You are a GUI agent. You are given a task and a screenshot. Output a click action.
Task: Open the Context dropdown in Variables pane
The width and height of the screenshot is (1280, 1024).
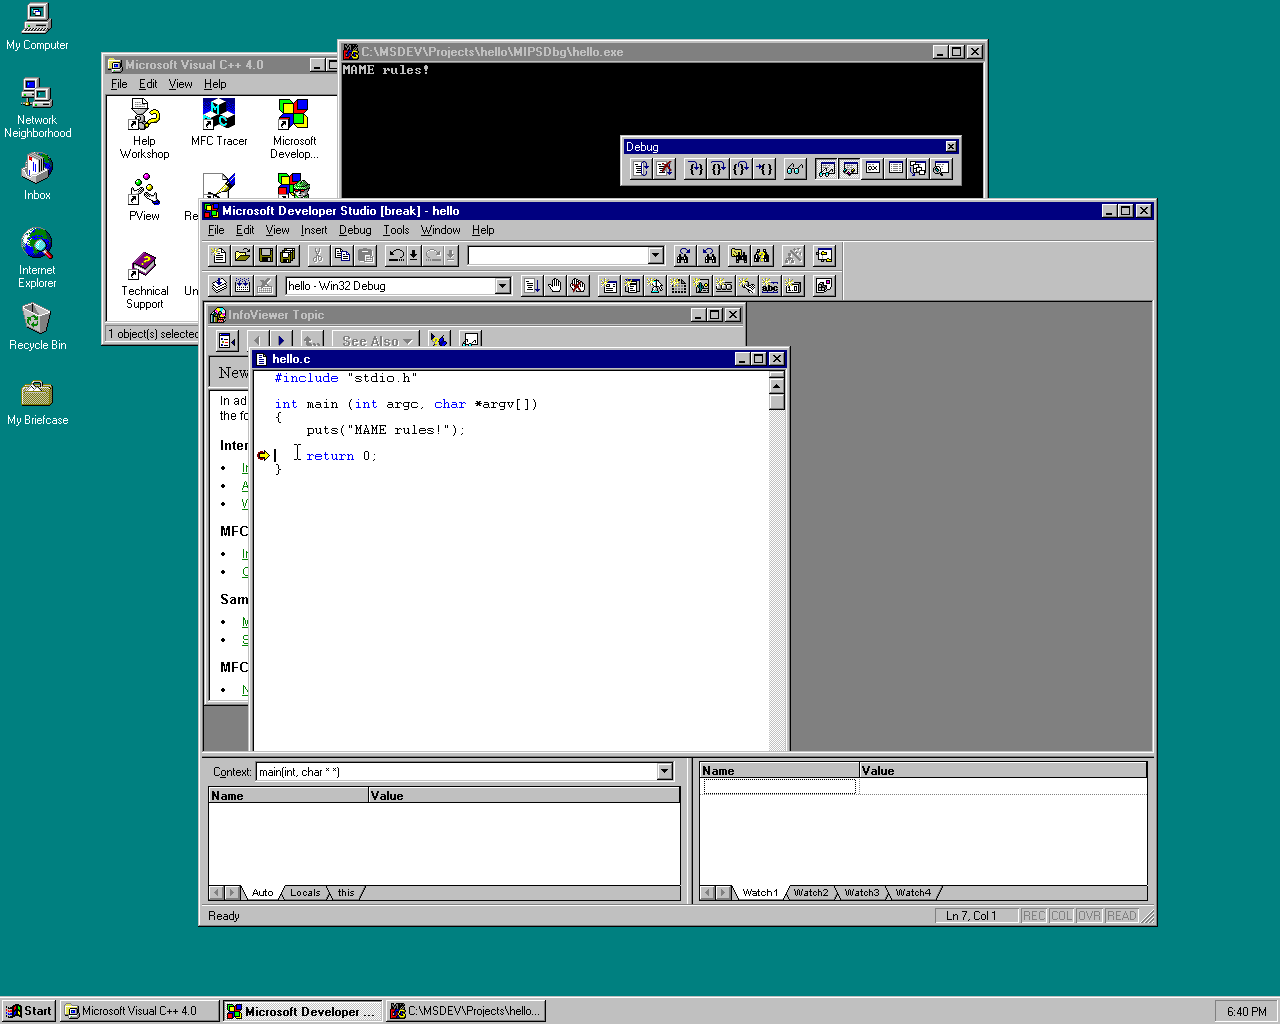664,772
